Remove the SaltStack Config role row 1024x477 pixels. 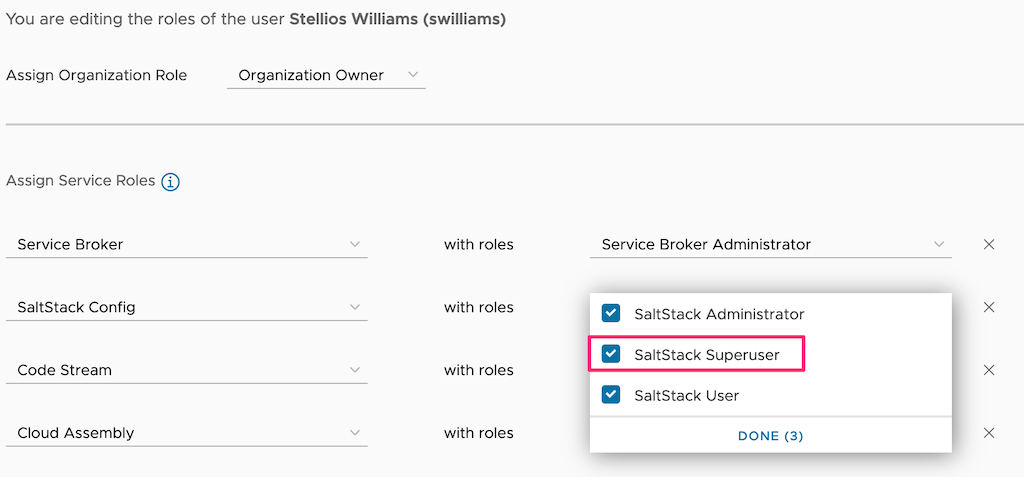click(x=989, y=307)
